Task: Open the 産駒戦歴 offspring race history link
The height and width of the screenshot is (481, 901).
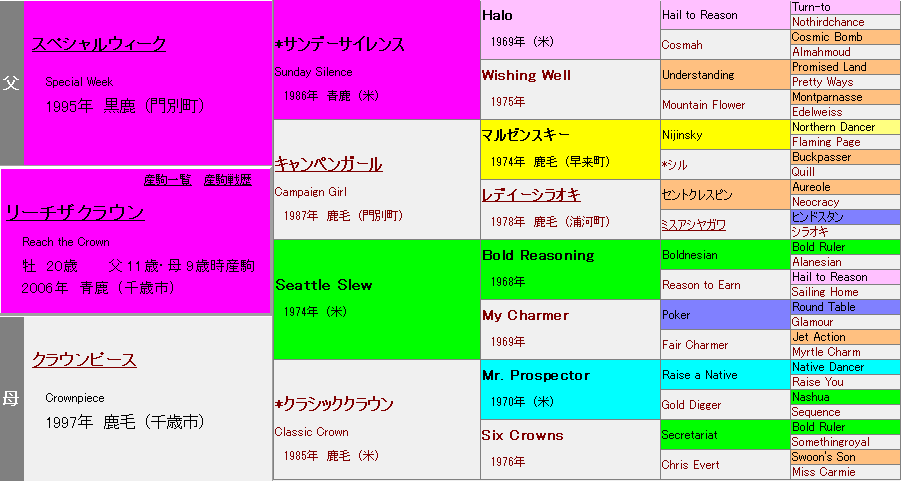Action: click(228, 180)
